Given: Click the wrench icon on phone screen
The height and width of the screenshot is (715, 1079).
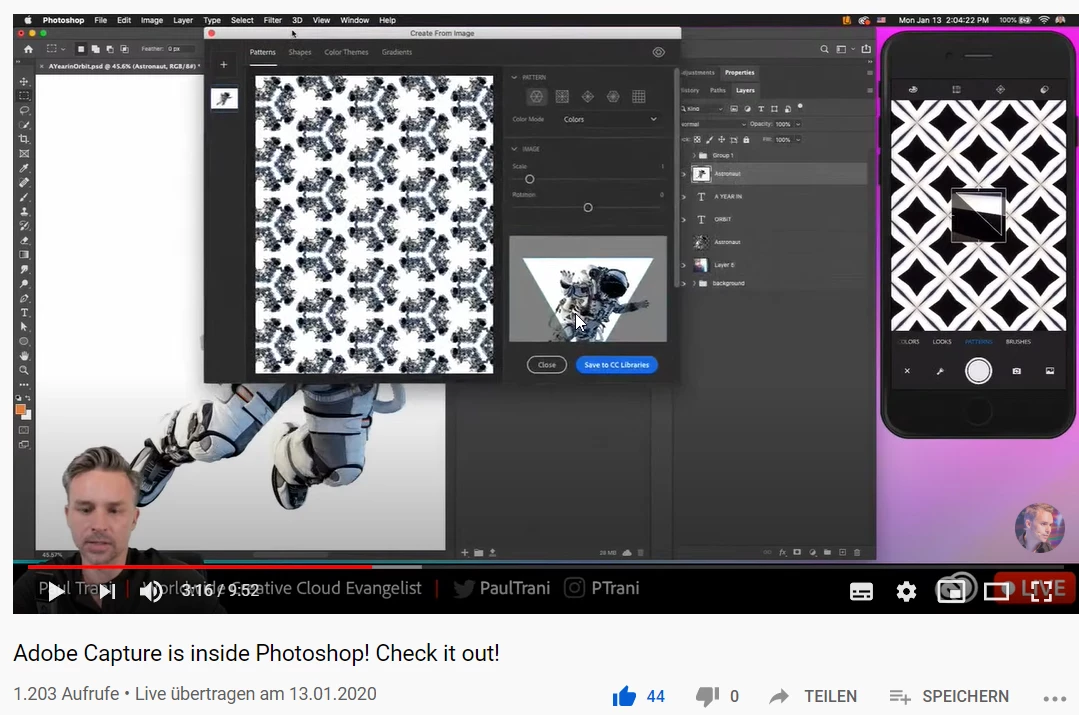Looking at the screenshot, I should click(940, 372).
